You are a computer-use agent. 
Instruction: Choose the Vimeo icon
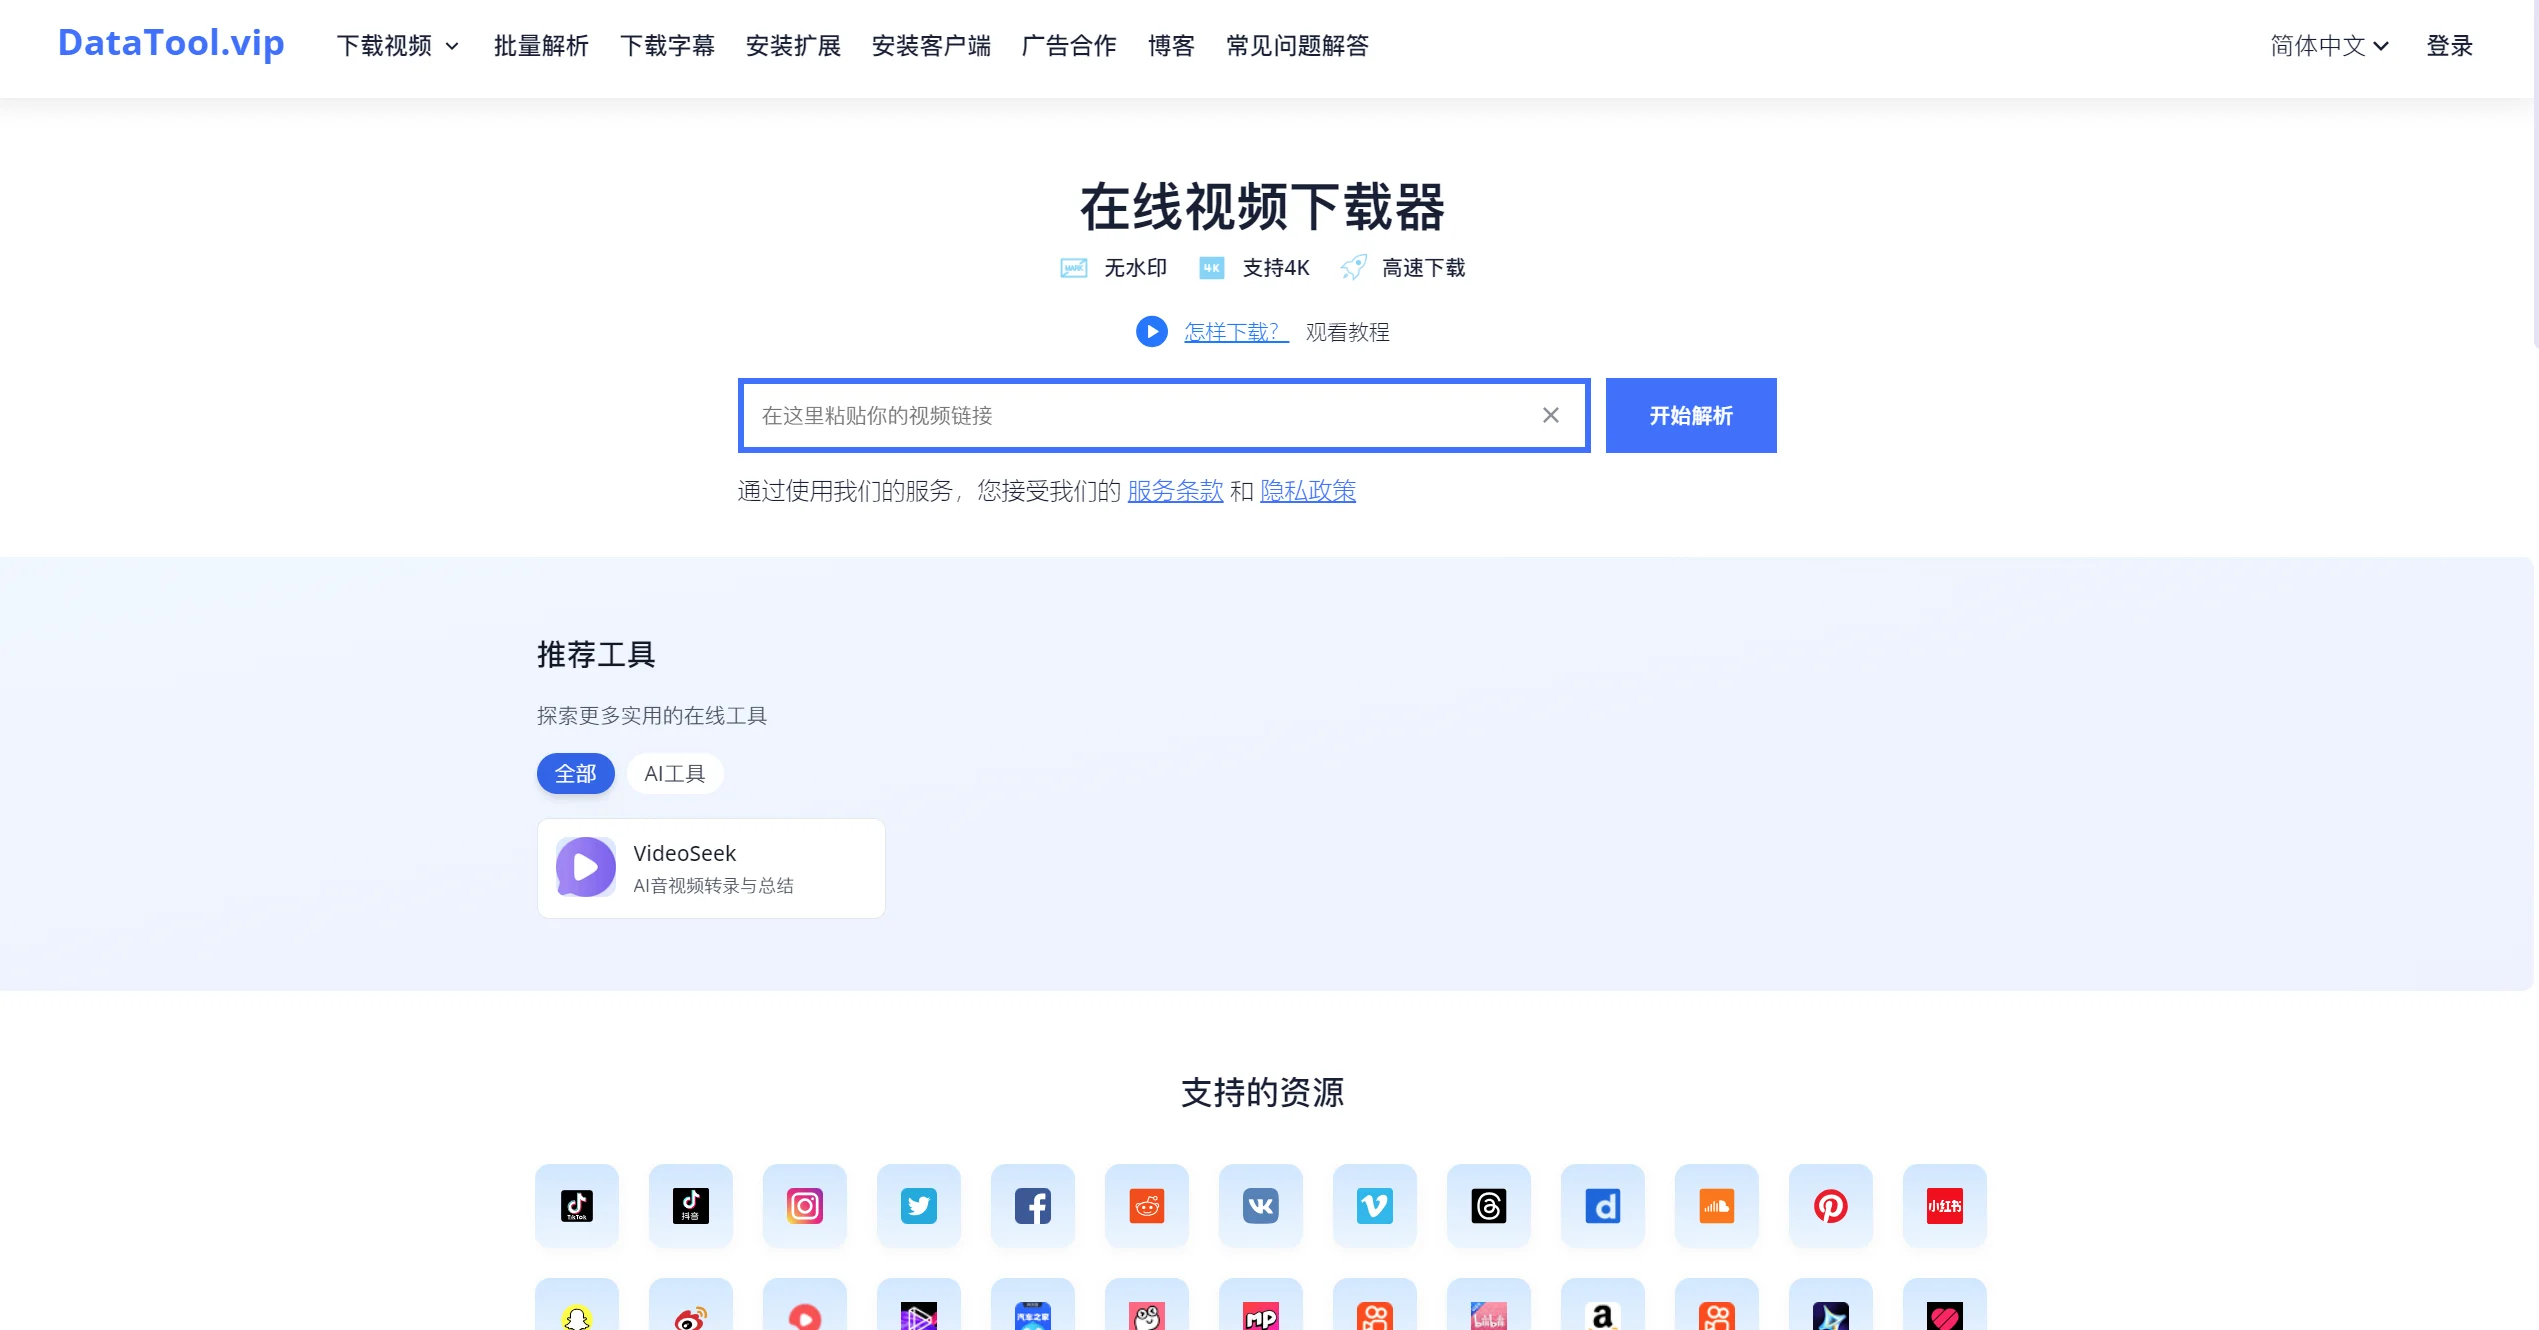pos(1375,1205)
